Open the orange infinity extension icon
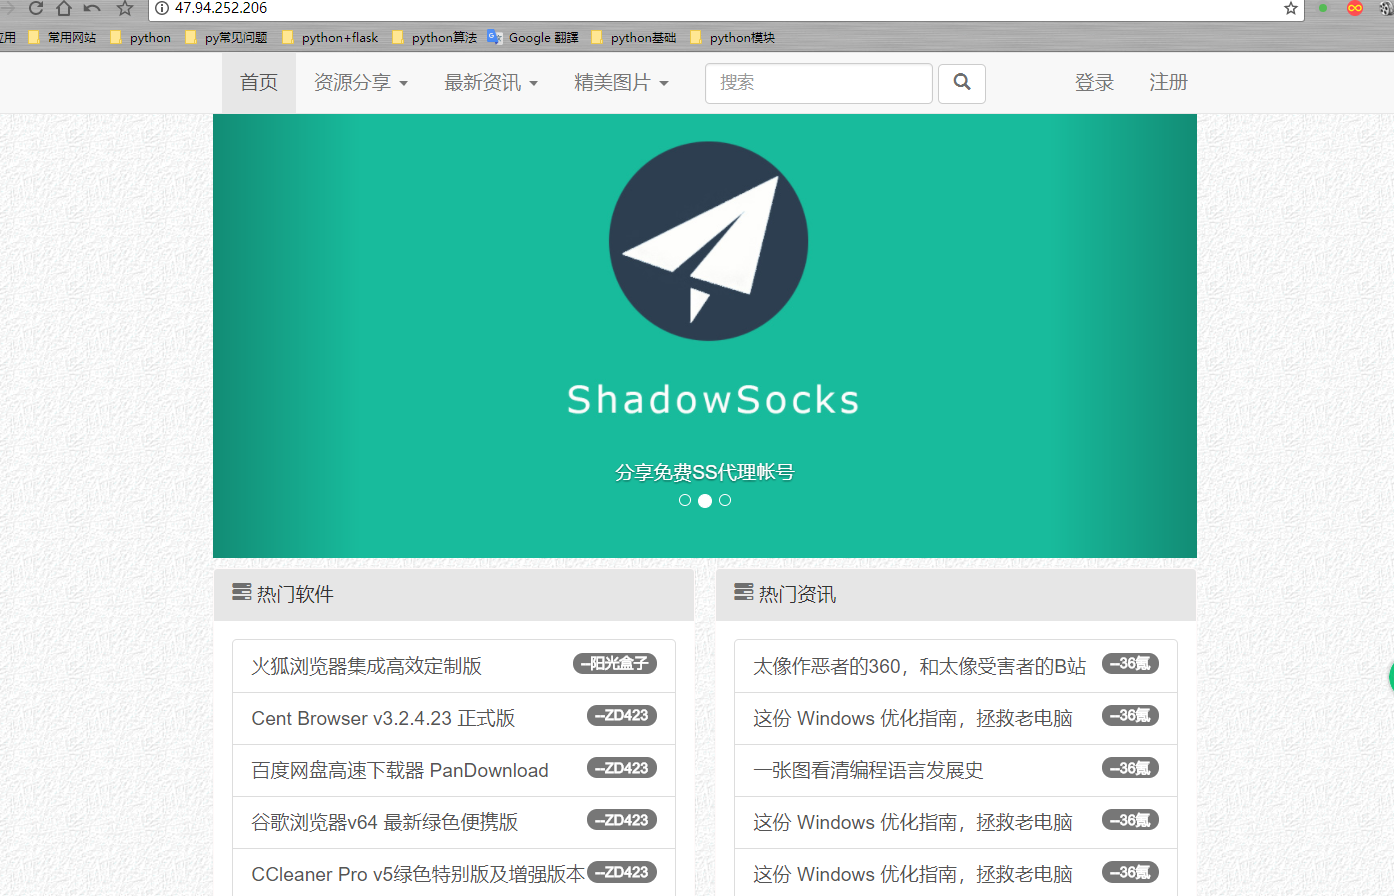Screen dimensions: 1394x896 [1355, 8]
